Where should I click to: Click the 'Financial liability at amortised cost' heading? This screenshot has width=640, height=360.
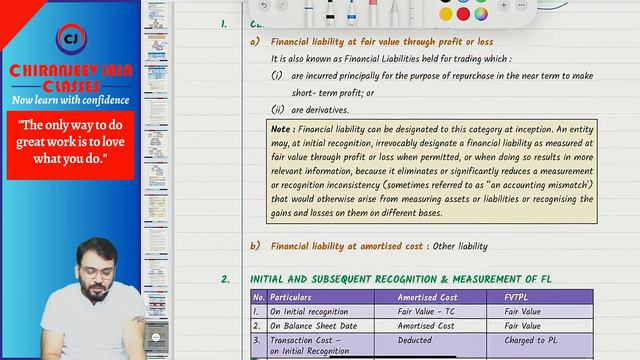(x=347, y=246)
